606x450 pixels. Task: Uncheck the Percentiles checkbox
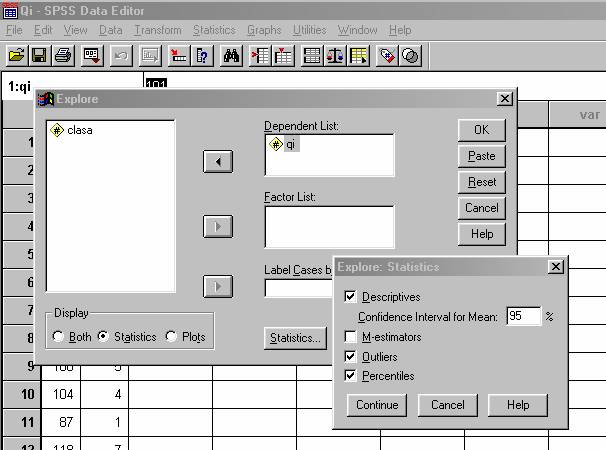350,376
